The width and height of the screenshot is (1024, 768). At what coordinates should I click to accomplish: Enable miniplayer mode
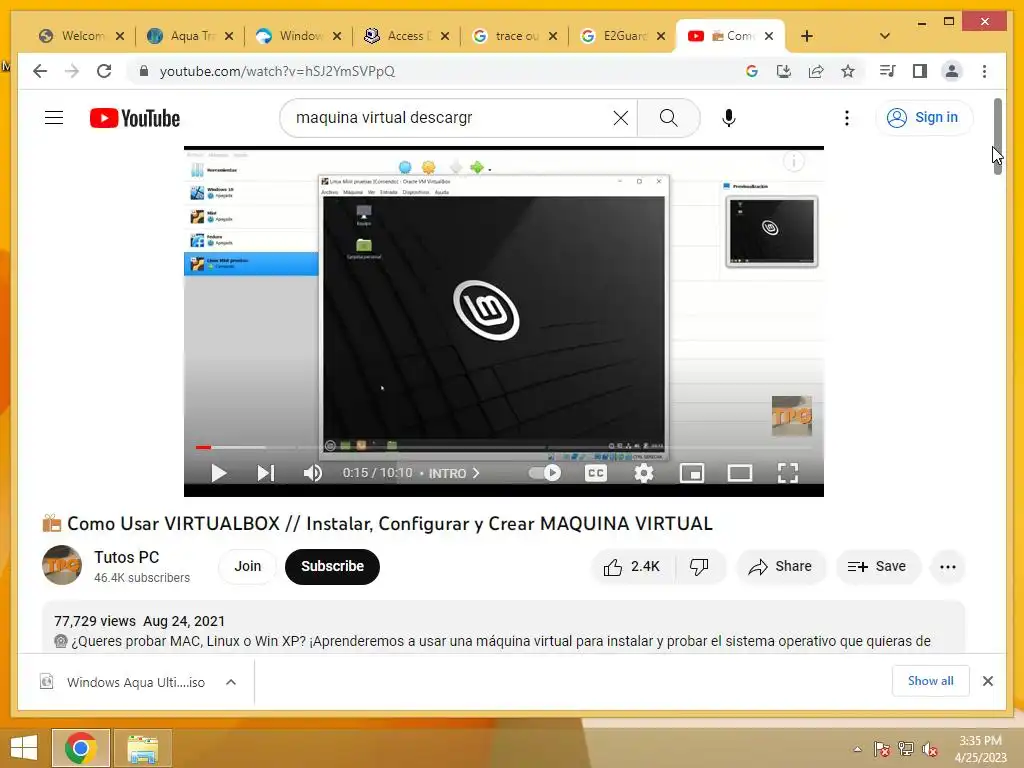tap(692, 473)
